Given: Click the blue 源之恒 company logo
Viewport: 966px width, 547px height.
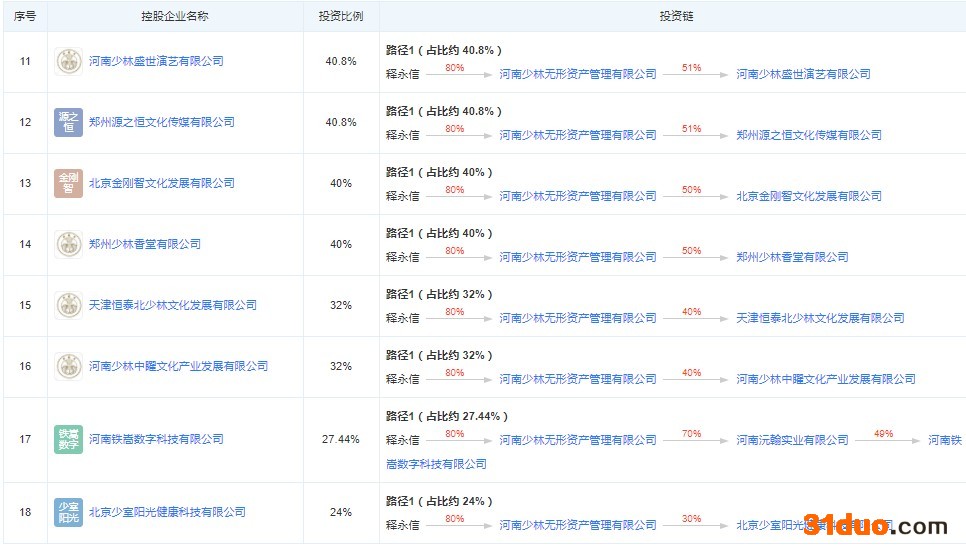Looking at the screenshot, I should (x=68, y=122).
